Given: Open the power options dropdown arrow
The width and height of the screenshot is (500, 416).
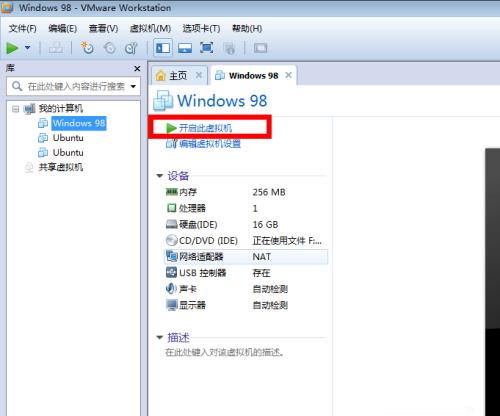Looking at the screenshot, I should click(28, 48).
